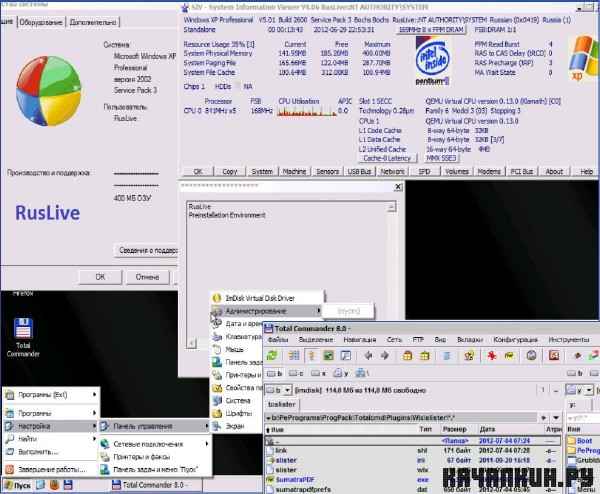Open directory history arrow in left panel
Screen dimensions: 600x494
point(556,417)
